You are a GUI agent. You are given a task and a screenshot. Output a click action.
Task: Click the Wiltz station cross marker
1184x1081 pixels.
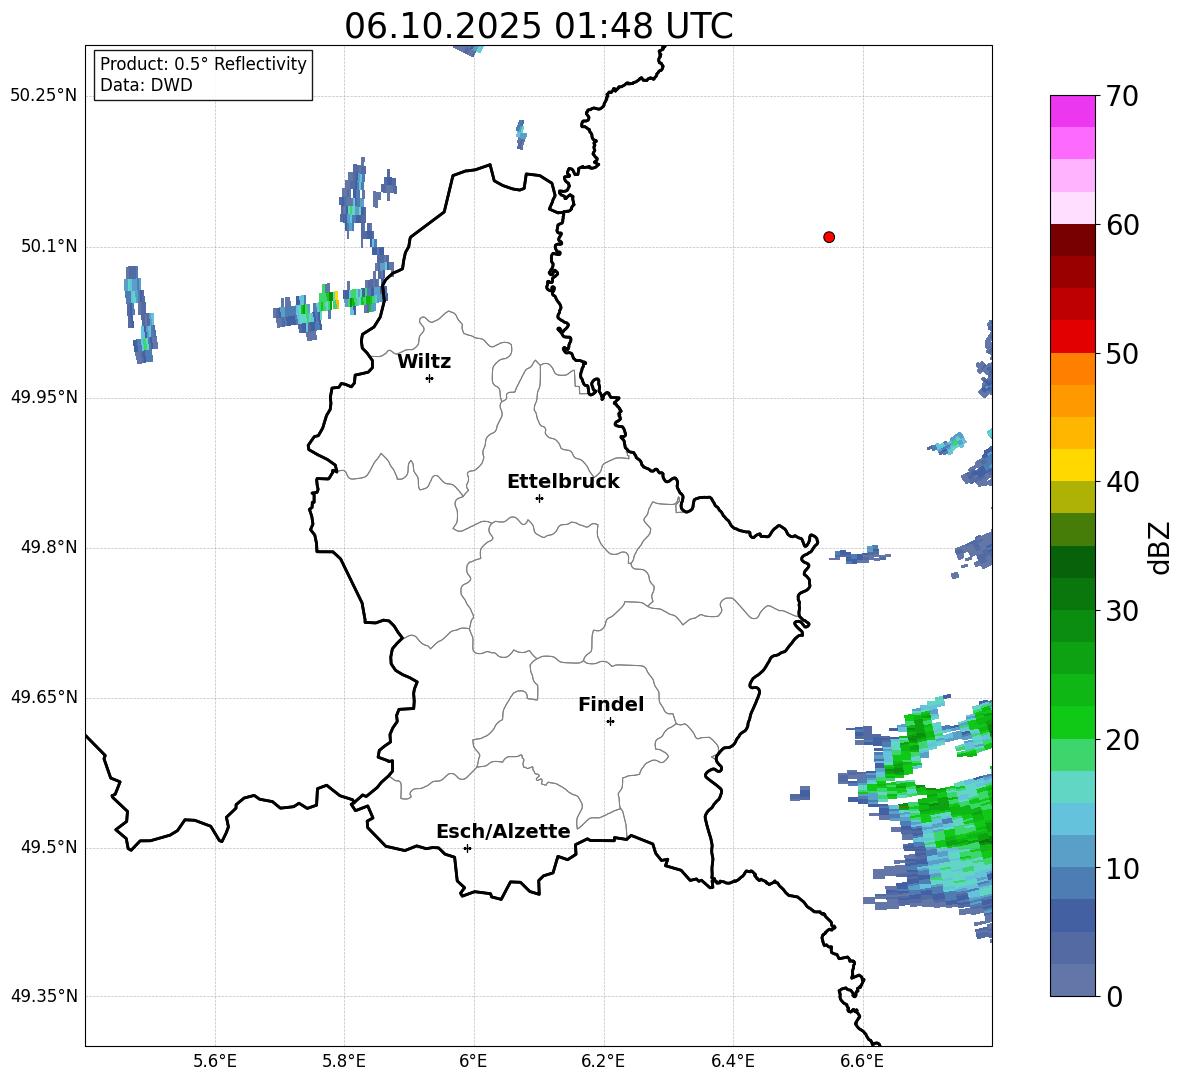point(430,378)
